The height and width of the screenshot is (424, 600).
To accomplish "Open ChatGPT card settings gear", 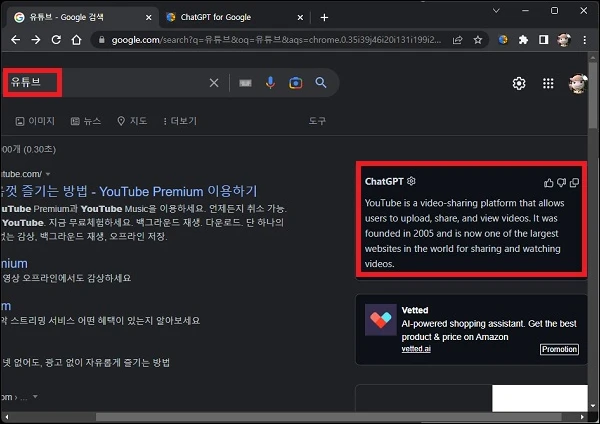I will point(411,181).
